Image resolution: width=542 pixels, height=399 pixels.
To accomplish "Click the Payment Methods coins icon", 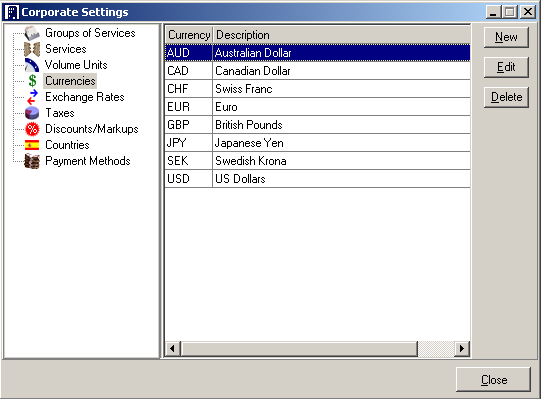I will point(32,161).
